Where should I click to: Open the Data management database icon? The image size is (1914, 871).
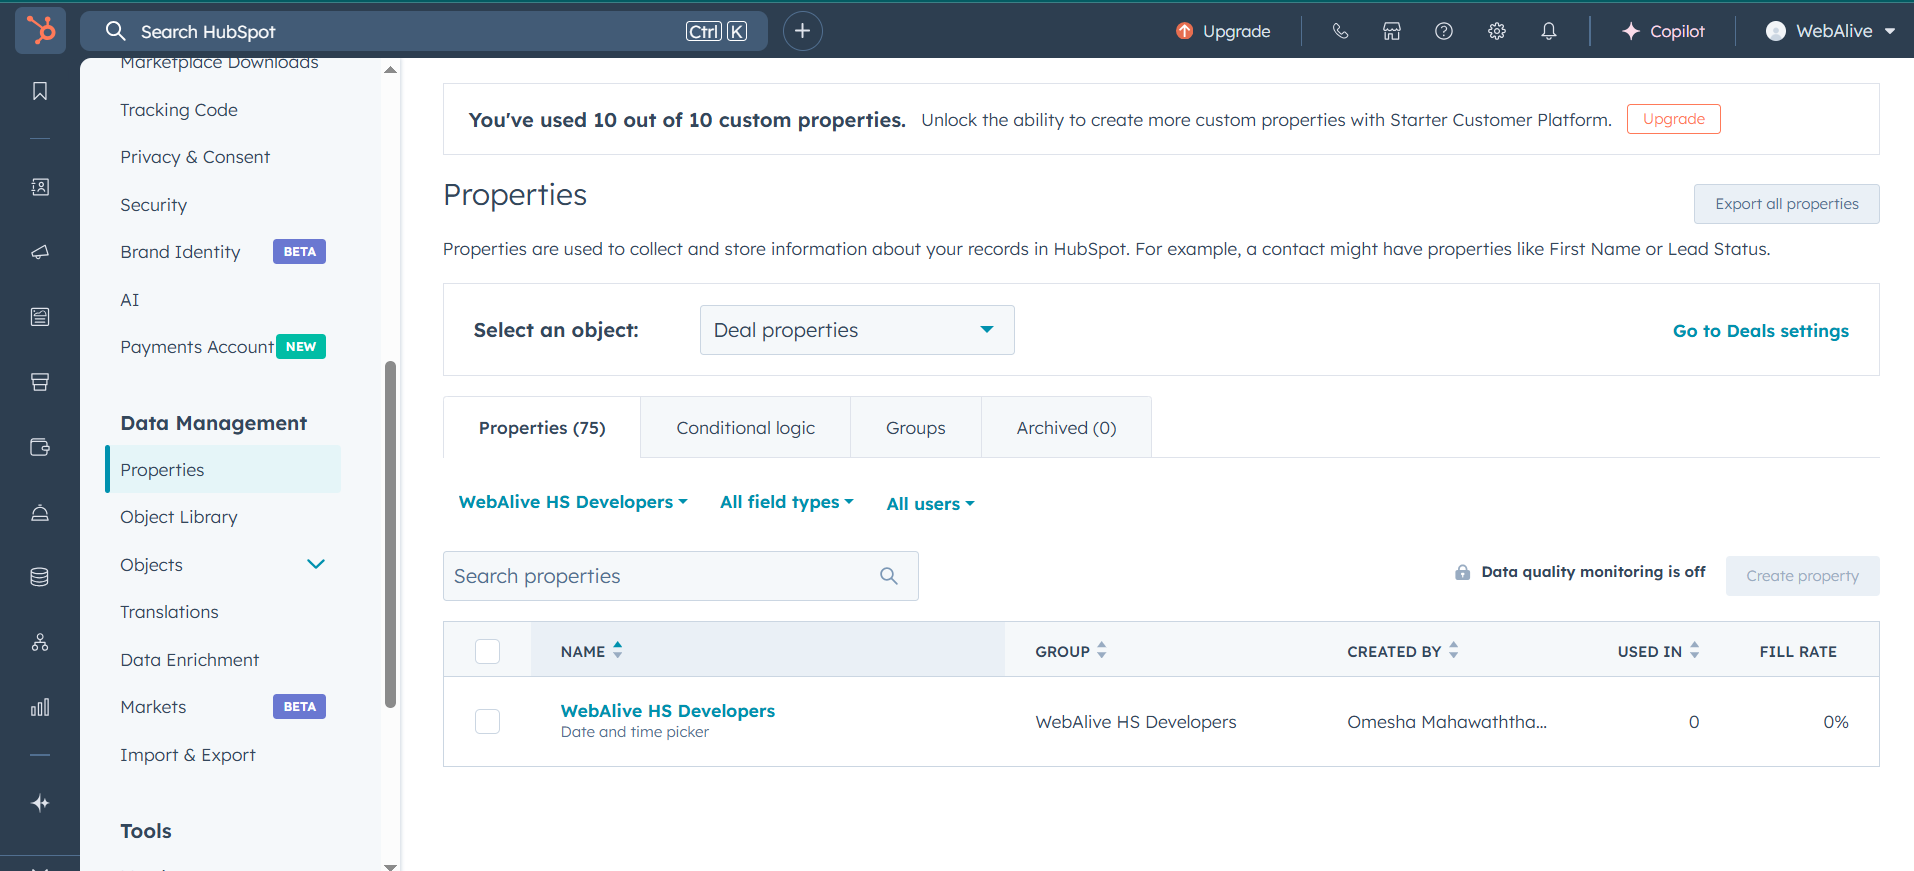tap(40, 577)
